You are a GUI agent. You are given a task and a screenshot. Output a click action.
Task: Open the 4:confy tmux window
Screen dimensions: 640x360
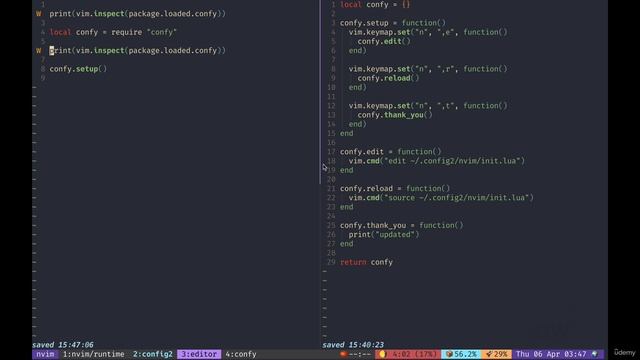241,354
